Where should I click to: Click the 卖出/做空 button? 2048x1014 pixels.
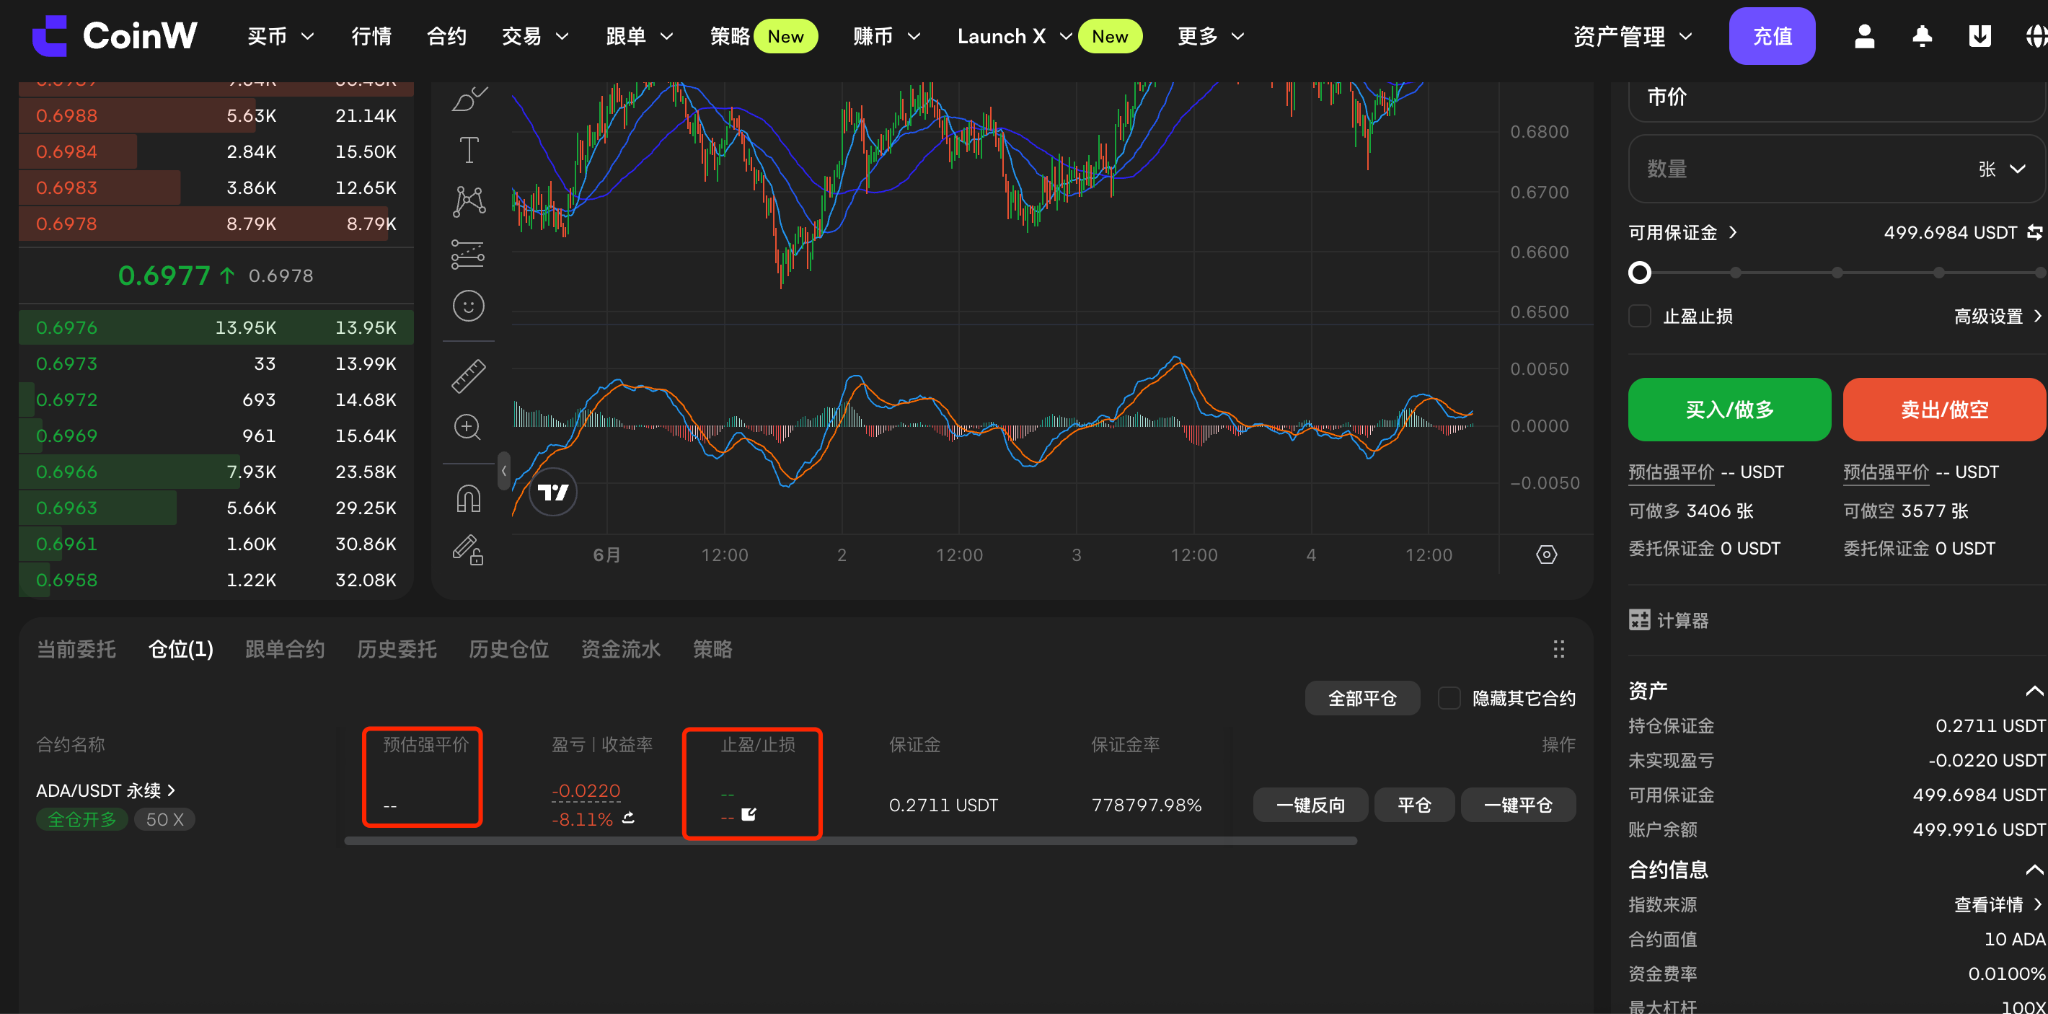click(x=1945, y=409)
